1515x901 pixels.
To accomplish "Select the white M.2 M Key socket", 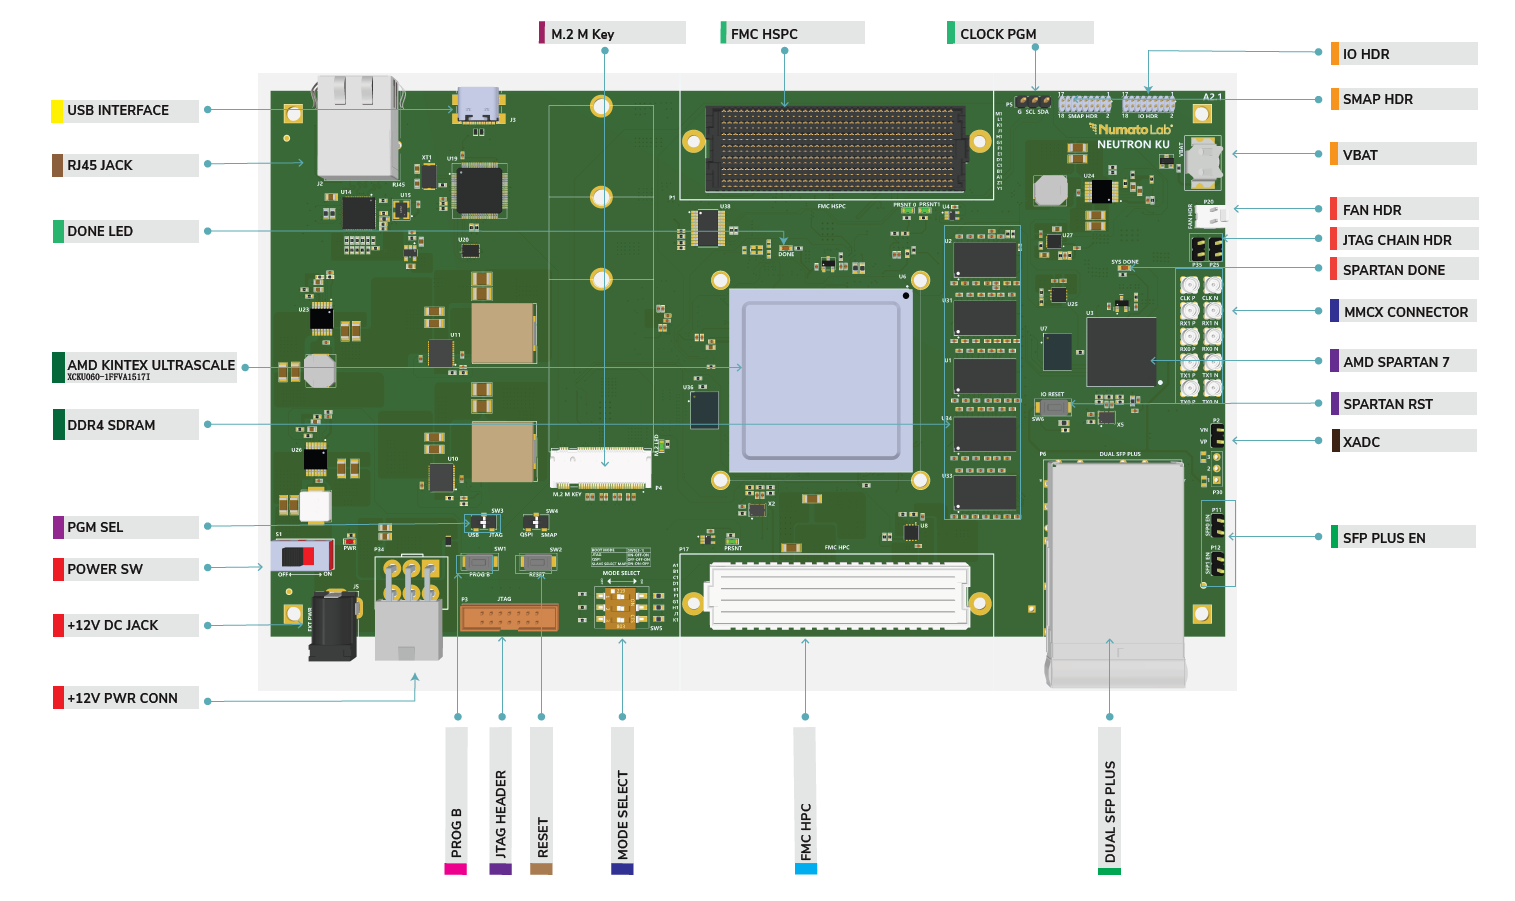I will point(600,467).
